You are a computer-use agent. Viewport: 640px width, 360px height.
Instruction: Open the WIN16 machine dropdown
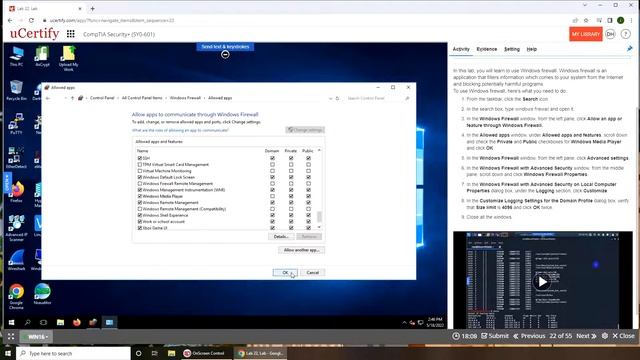[37, 337]
